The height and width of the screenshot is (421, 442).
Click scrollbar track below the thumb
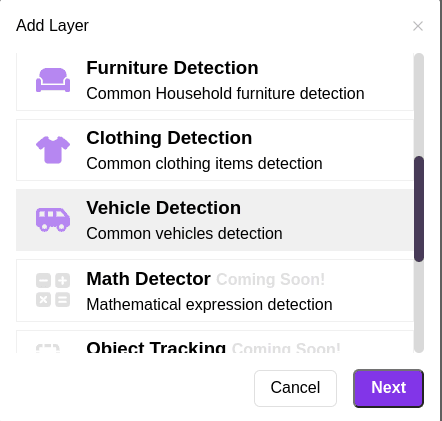point(419,307)
